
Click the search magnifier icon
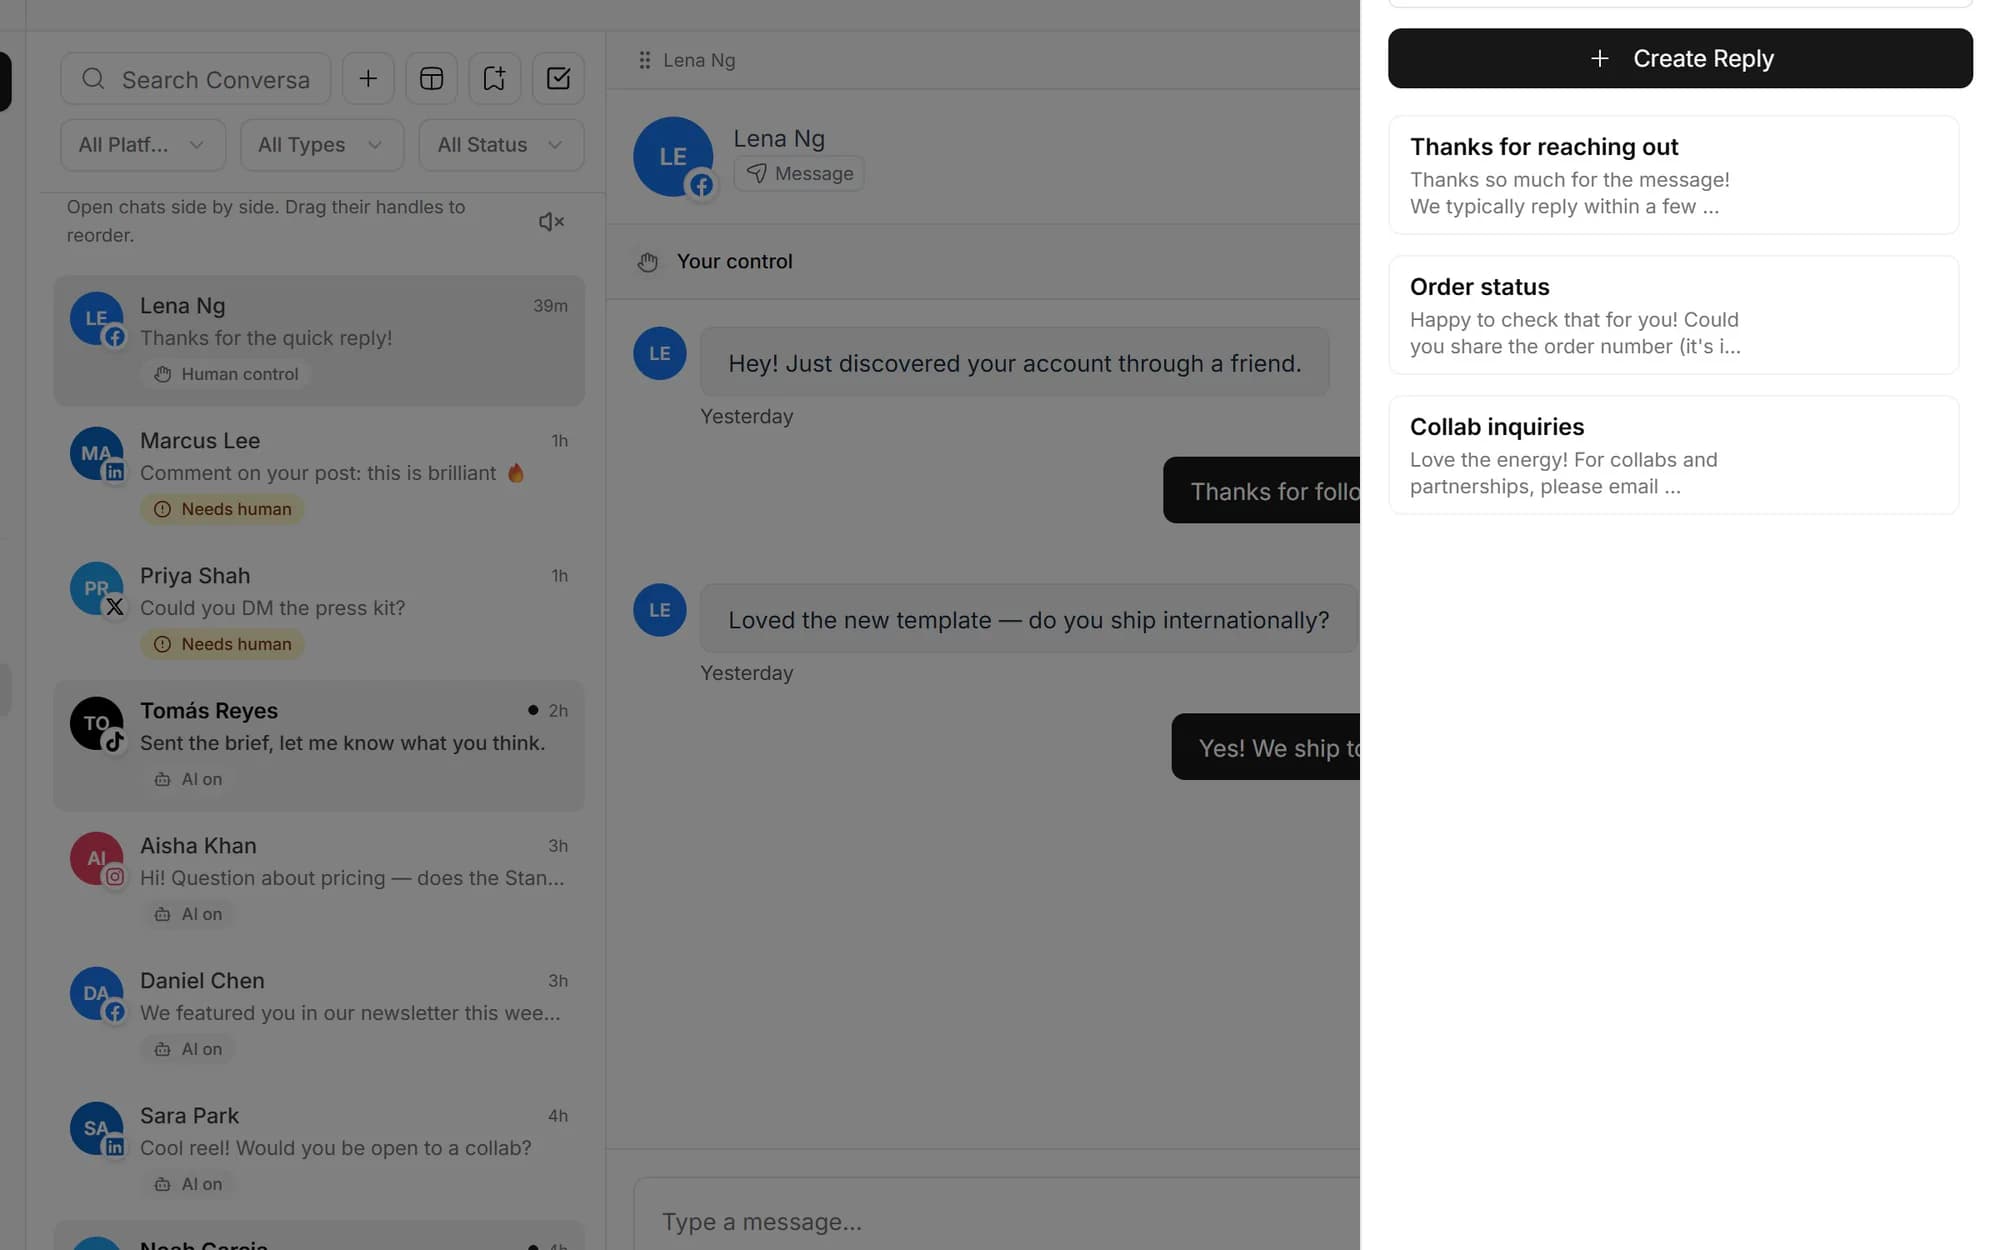[93, 79]
